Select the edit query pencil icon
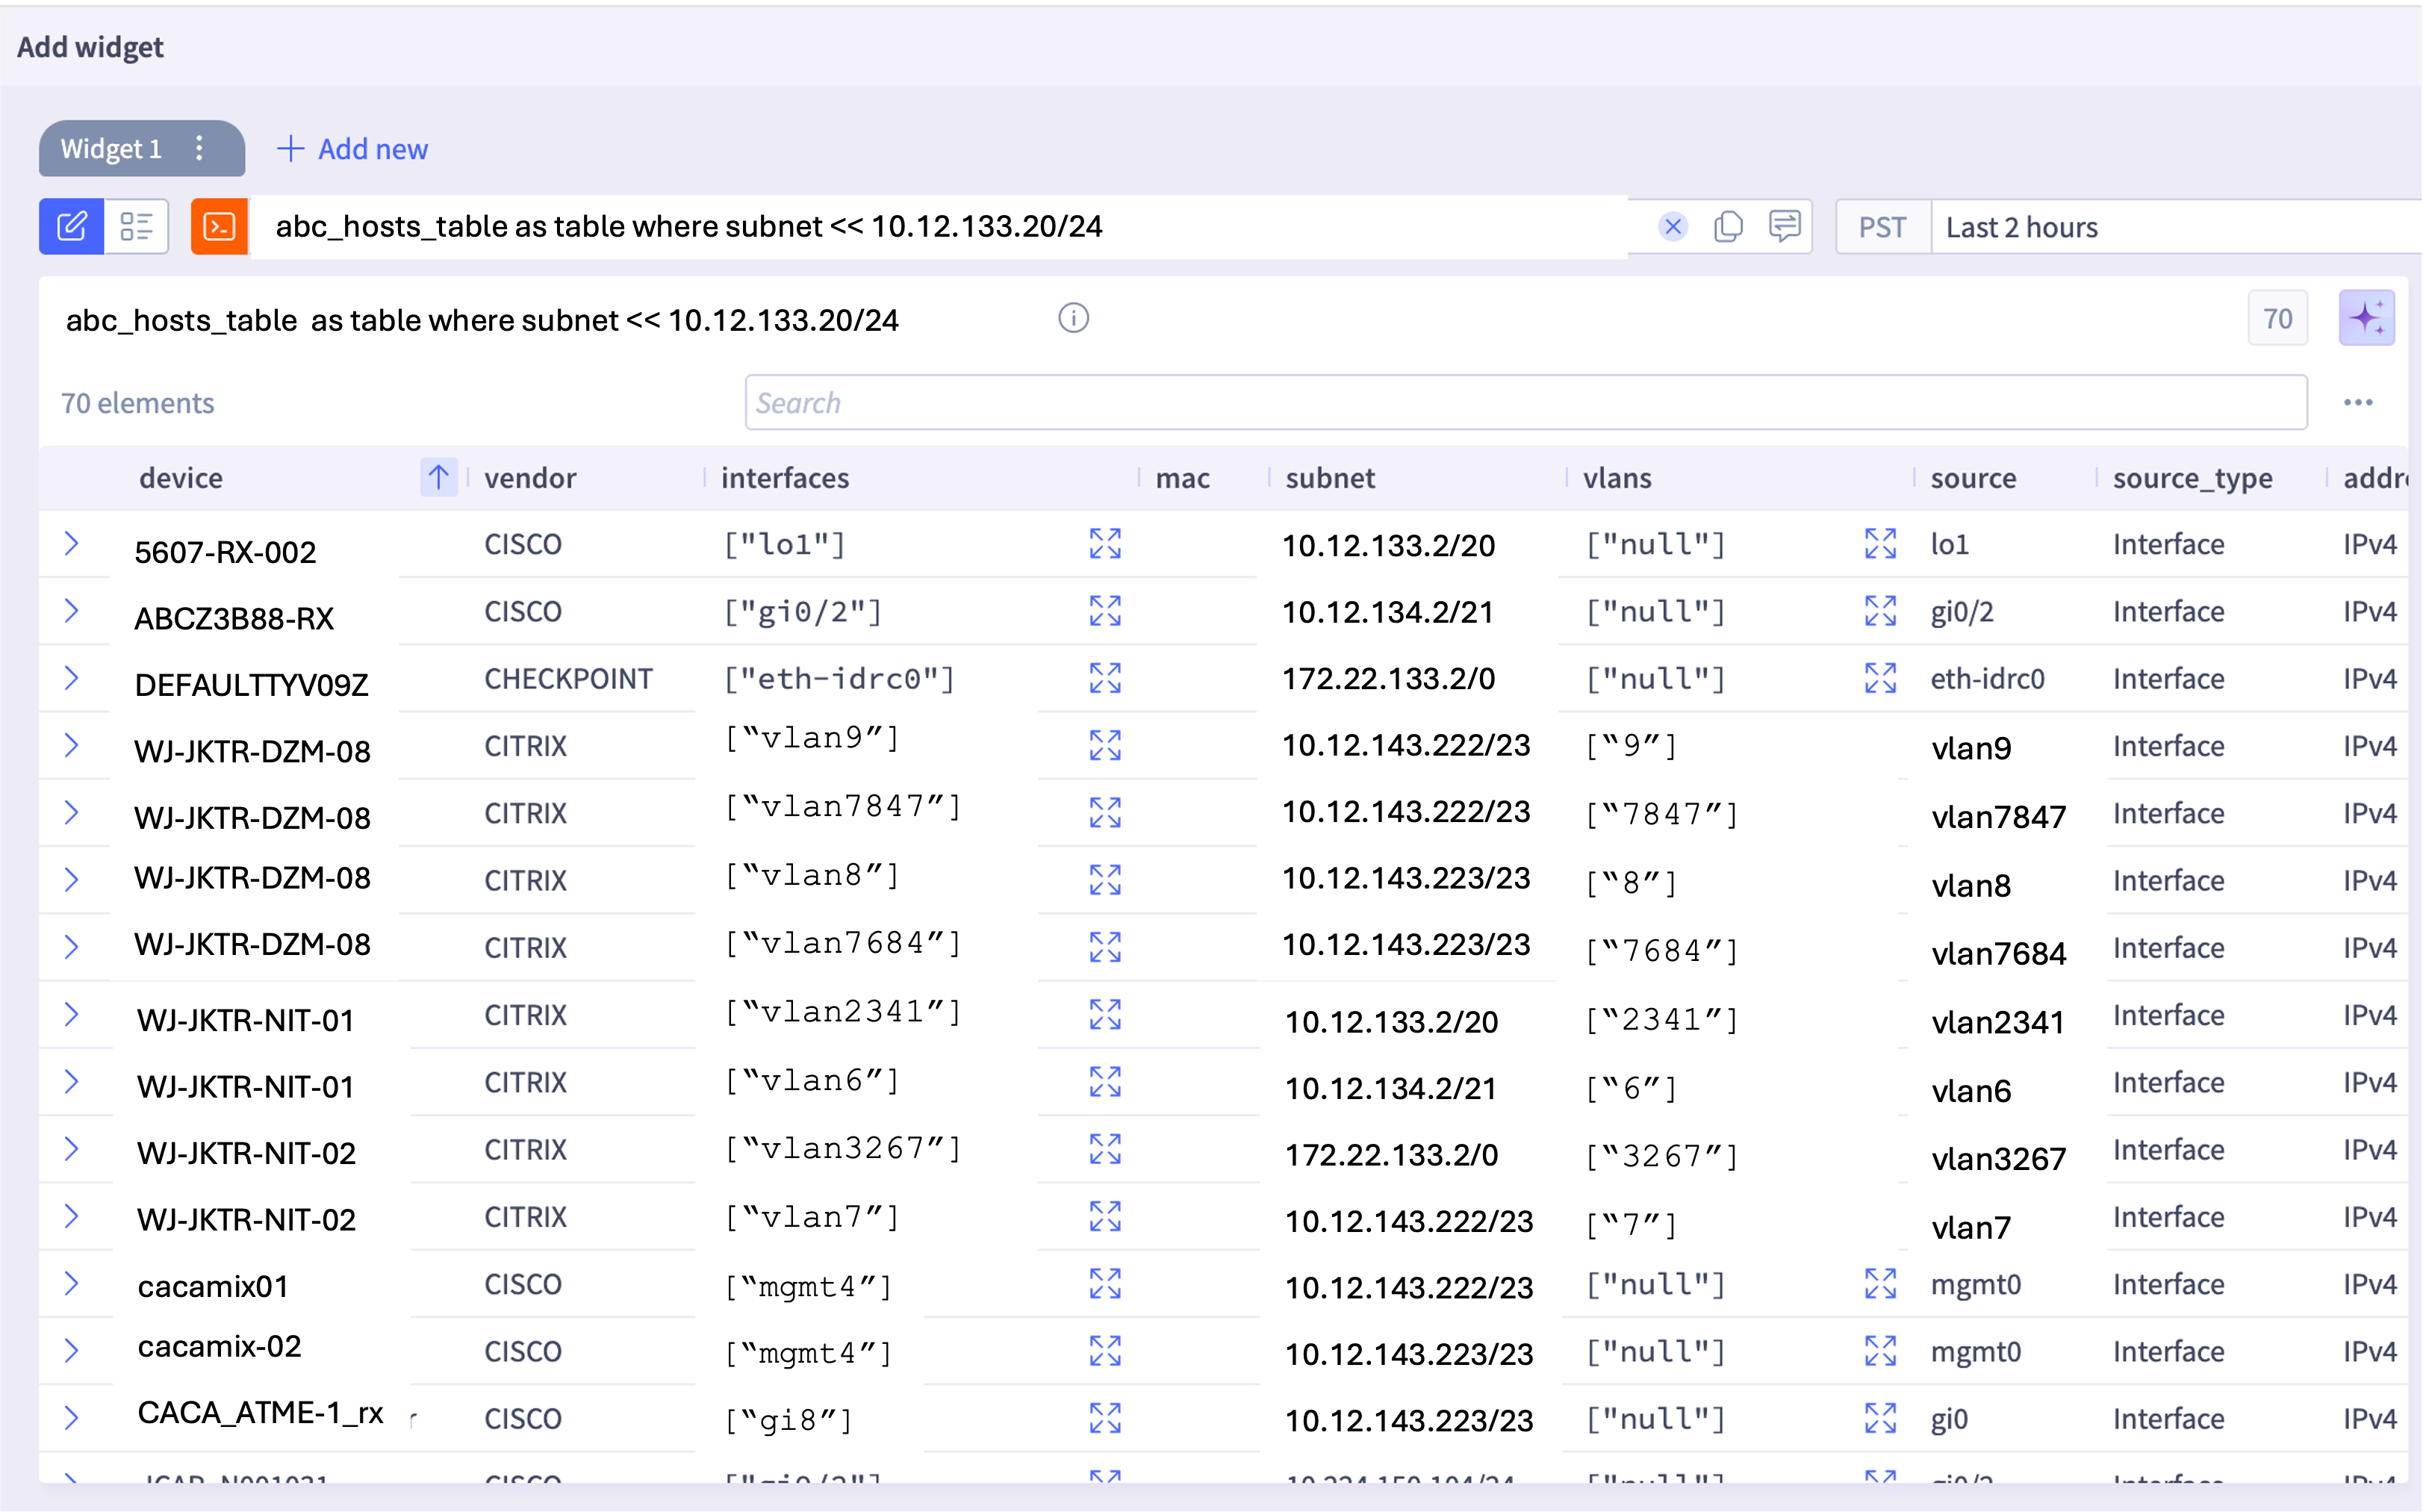 (x=71, y=226)
